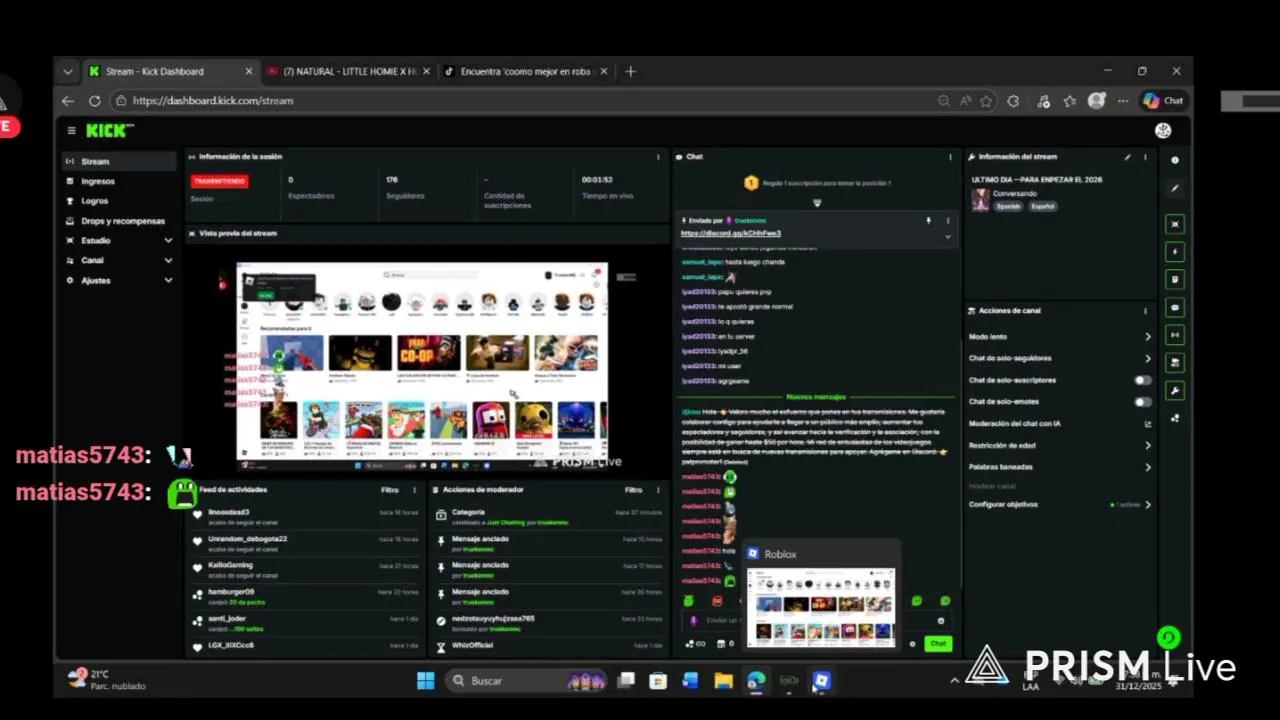The width and height of the screenshot is (1280, 720).
Task: Click the Spanish language tag
Action: (x=1008, y=207)
